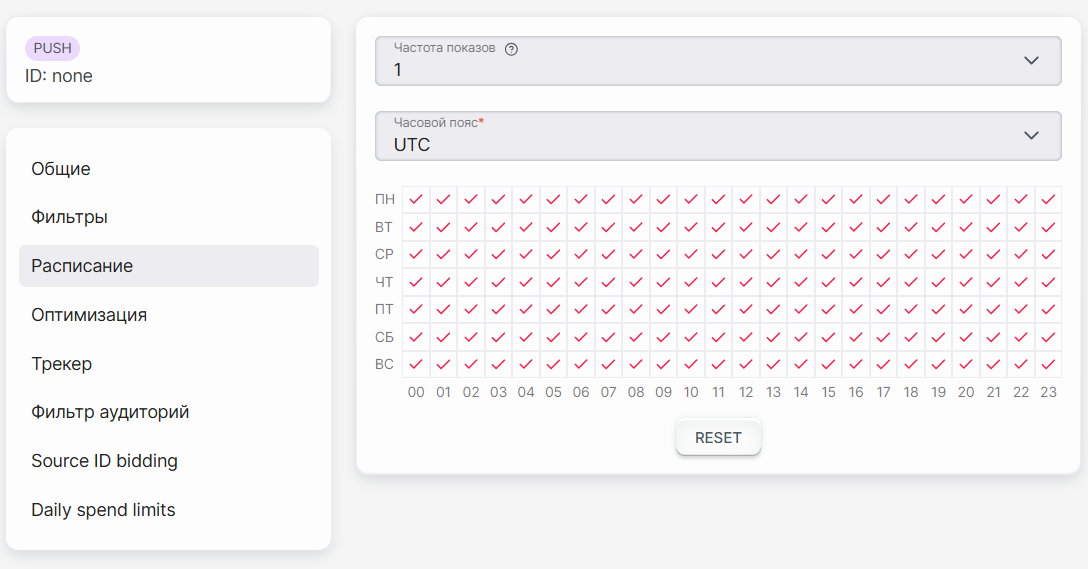Toggle Thursday (ЧТ) hour 21 checkmark
This screenshot has width=1088, height=569.
coord(994,282)
